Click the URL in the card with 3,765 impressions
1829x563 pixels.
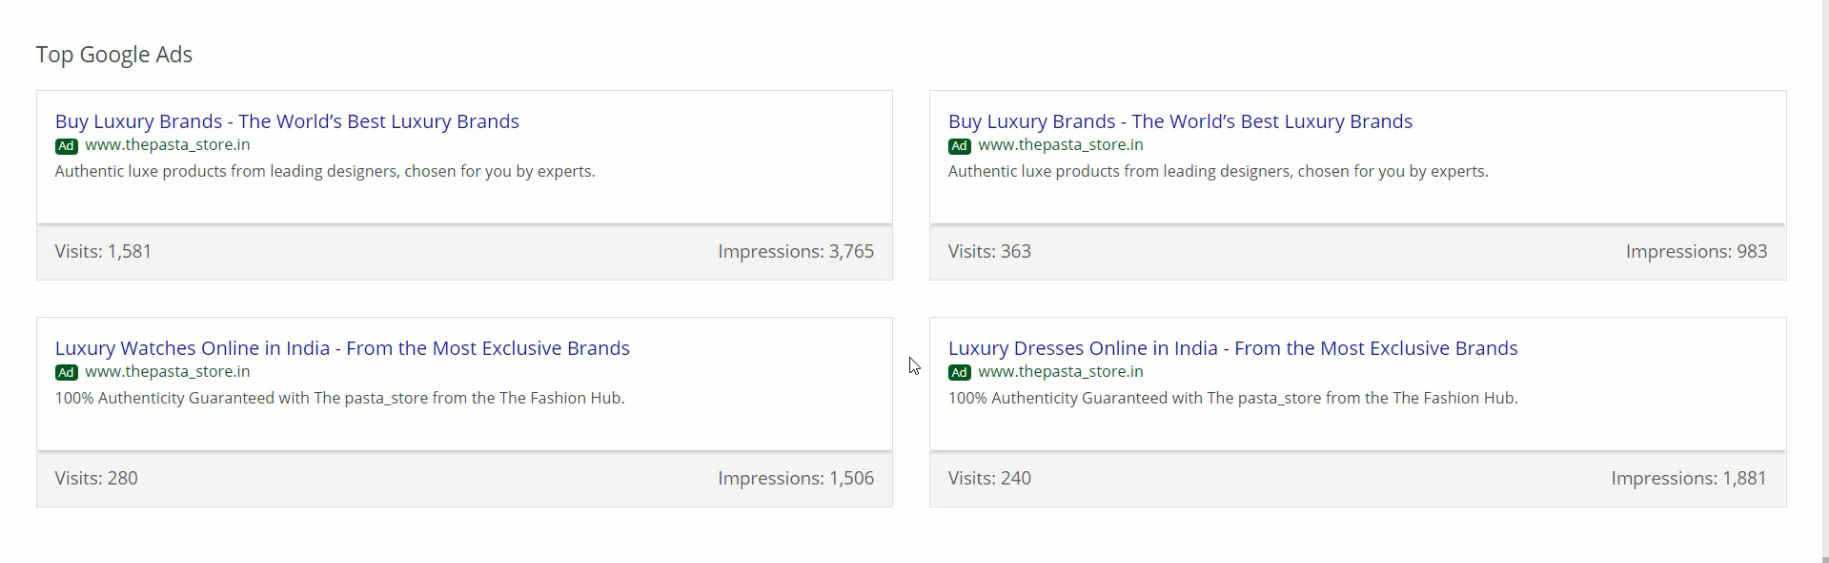[168, 145]
